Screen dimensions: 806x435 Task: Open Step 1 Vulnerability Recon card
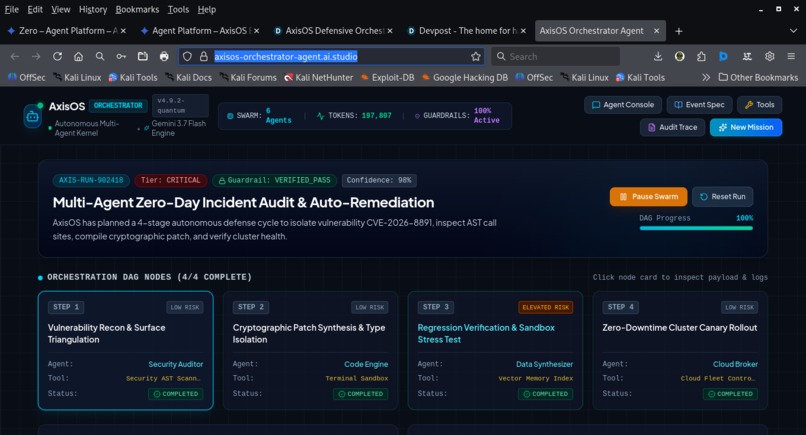click(x=125, y=351)
